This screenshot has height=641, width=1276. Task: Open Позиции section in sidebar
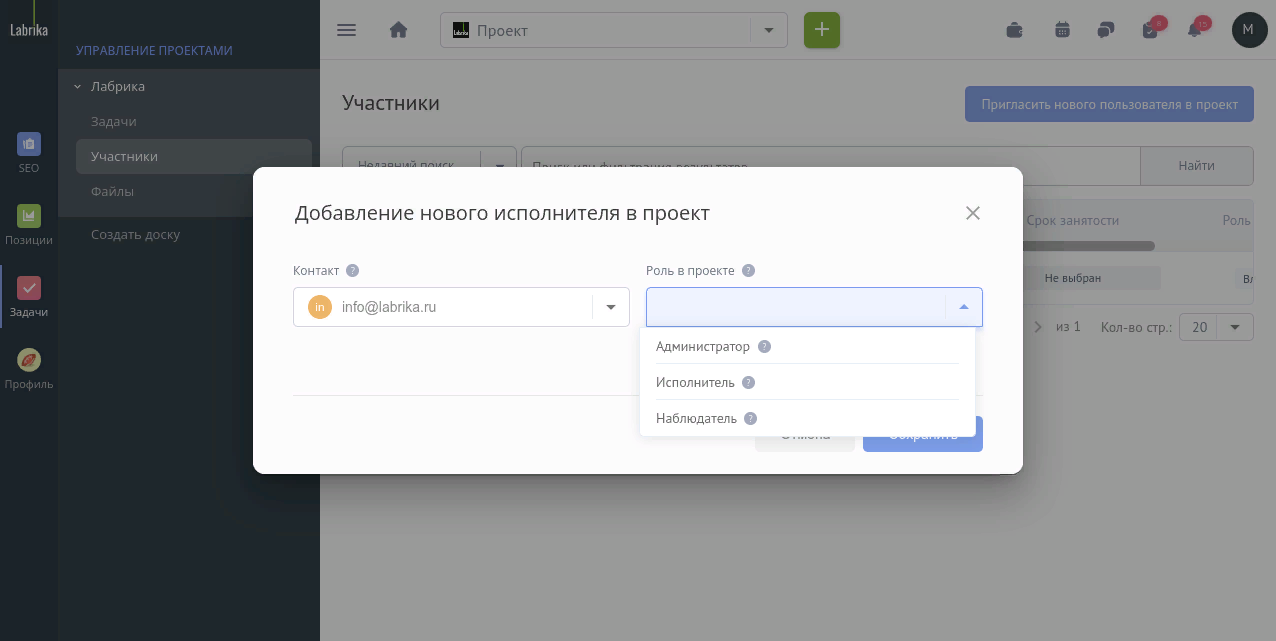click(x=29, y=226)
